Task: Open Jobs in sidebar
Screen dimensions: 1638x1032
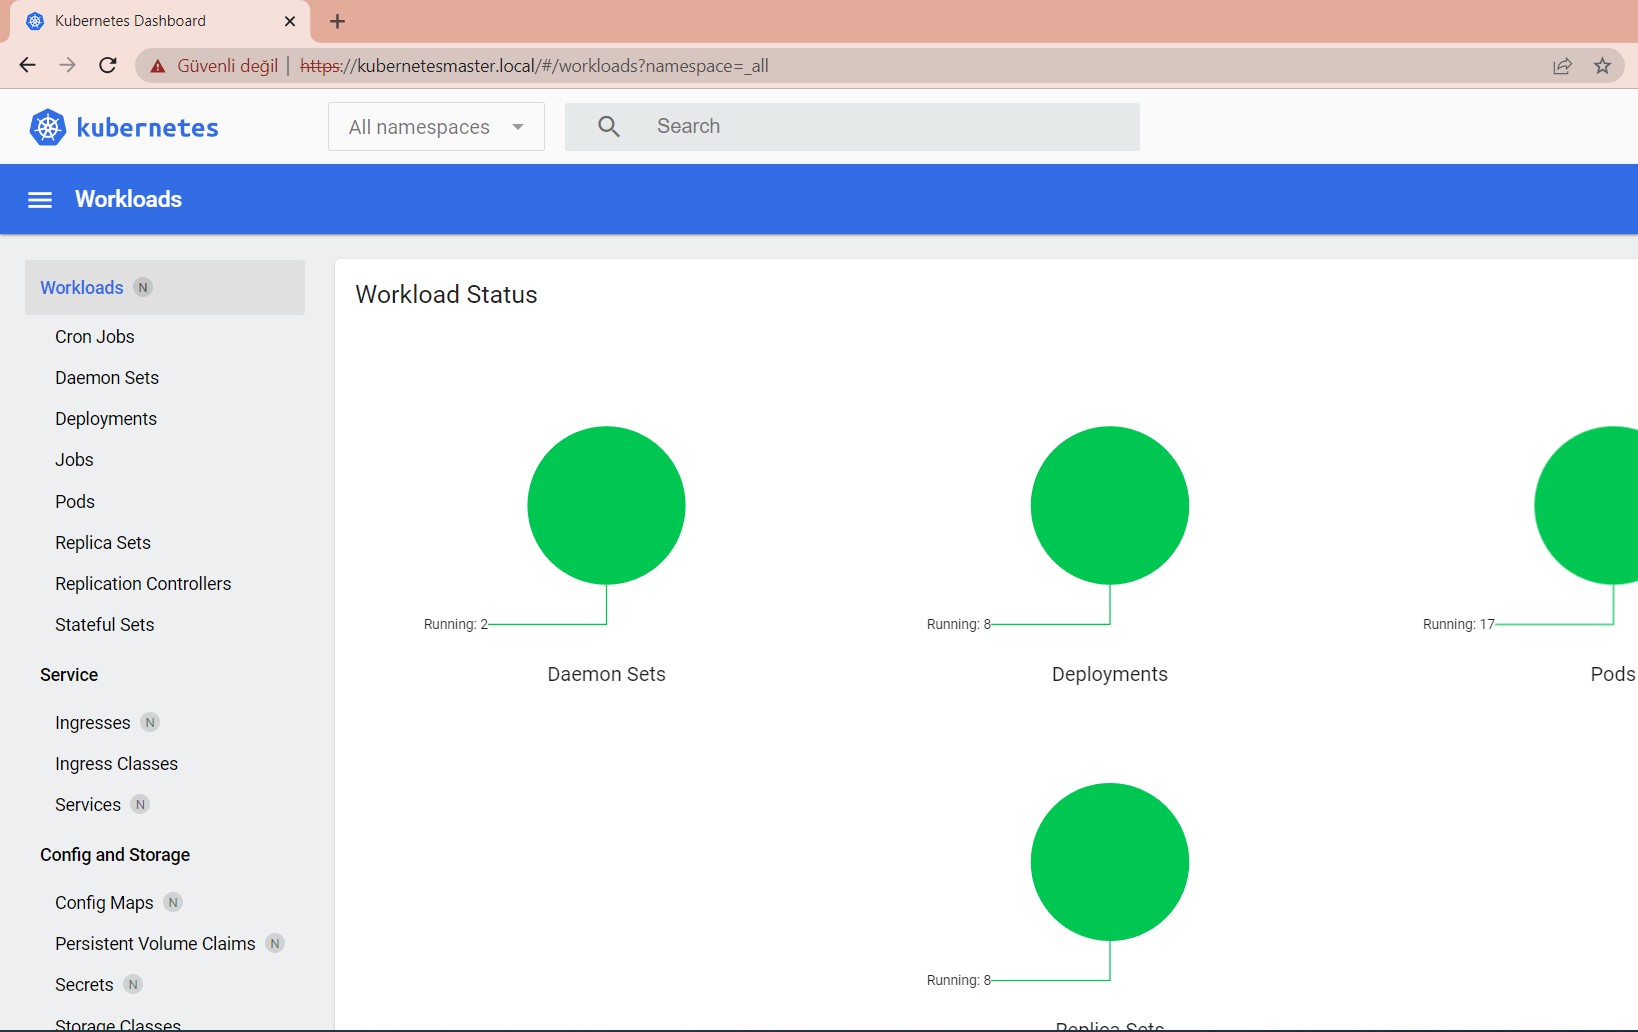Action: (74, 460)
